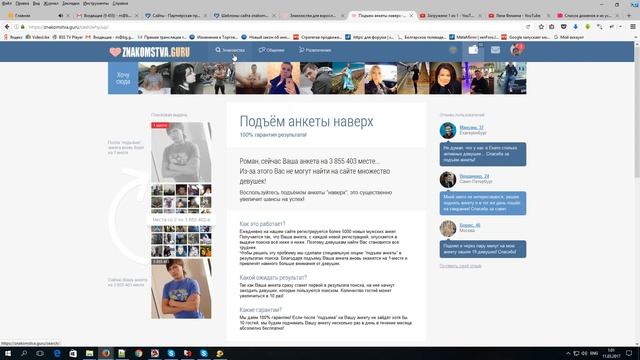Screen dimensions: 640x360
Task: Switch to the Входящие mail tab
Action: (107, 16)
